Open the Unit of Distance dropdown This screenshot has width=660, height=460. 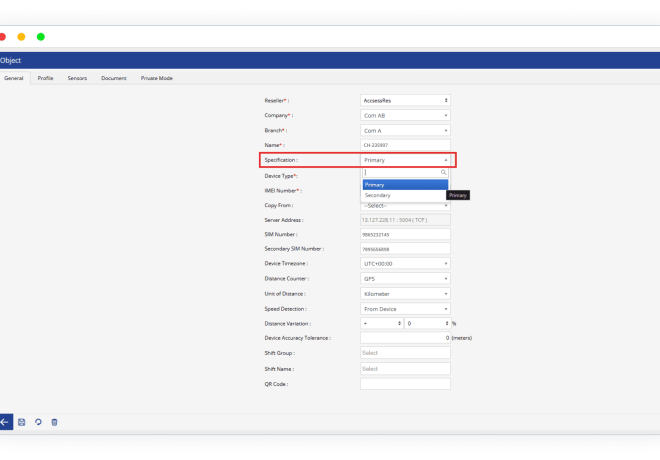[x=404, y=294]
